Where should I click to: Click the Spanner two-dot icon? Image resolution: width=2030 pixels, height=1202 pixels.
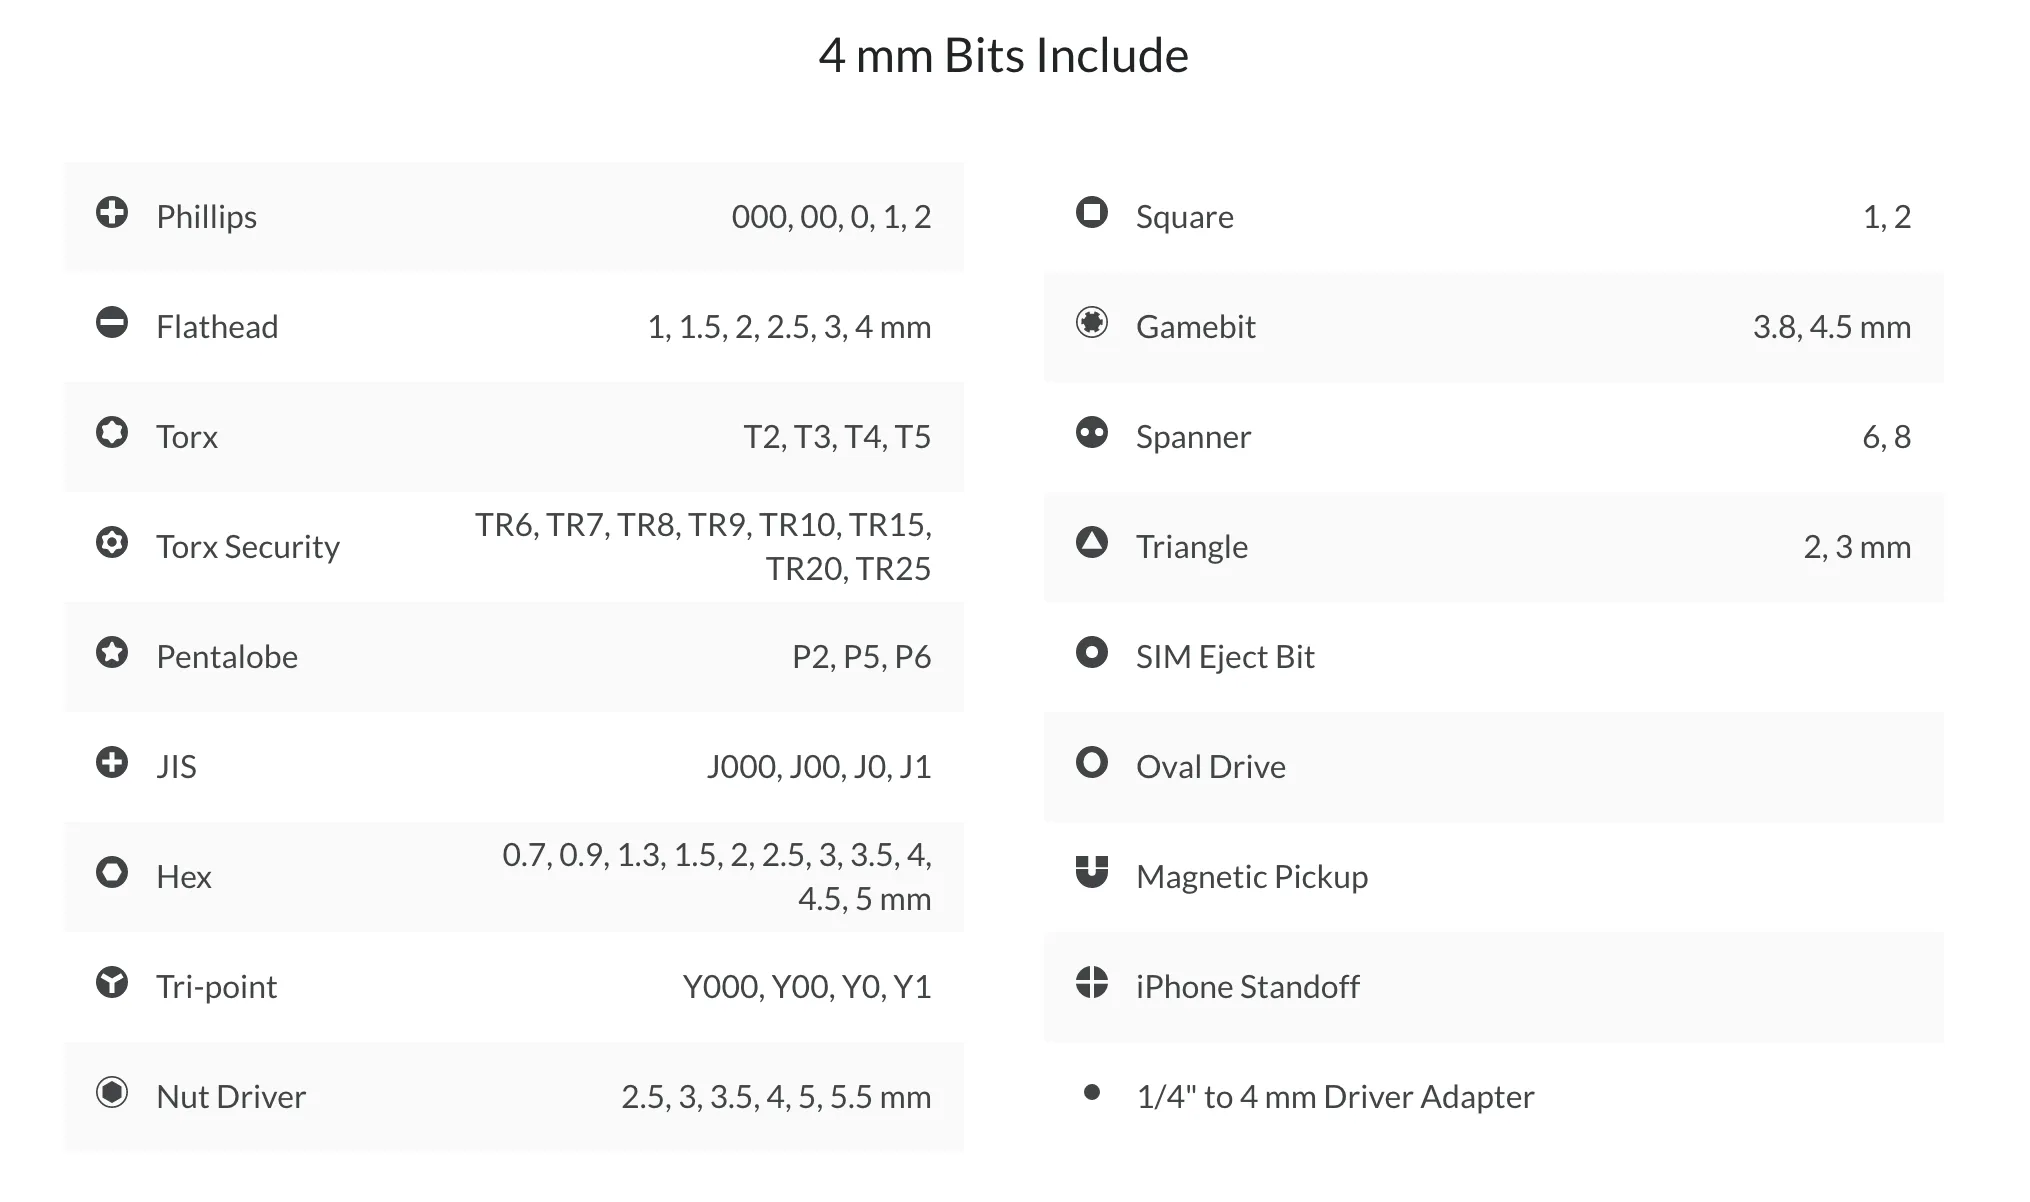[1092, 432]
